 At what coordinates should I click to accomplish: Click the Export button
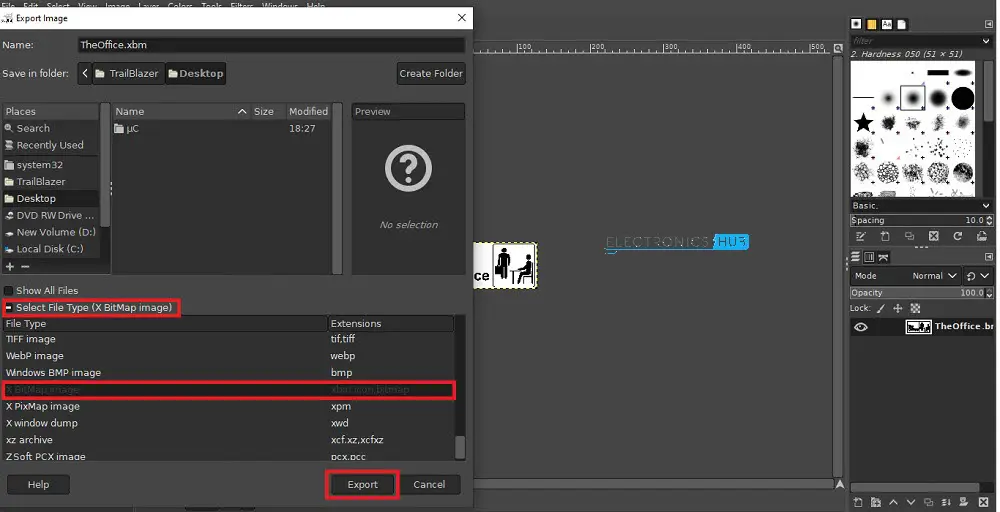(362, 485)
